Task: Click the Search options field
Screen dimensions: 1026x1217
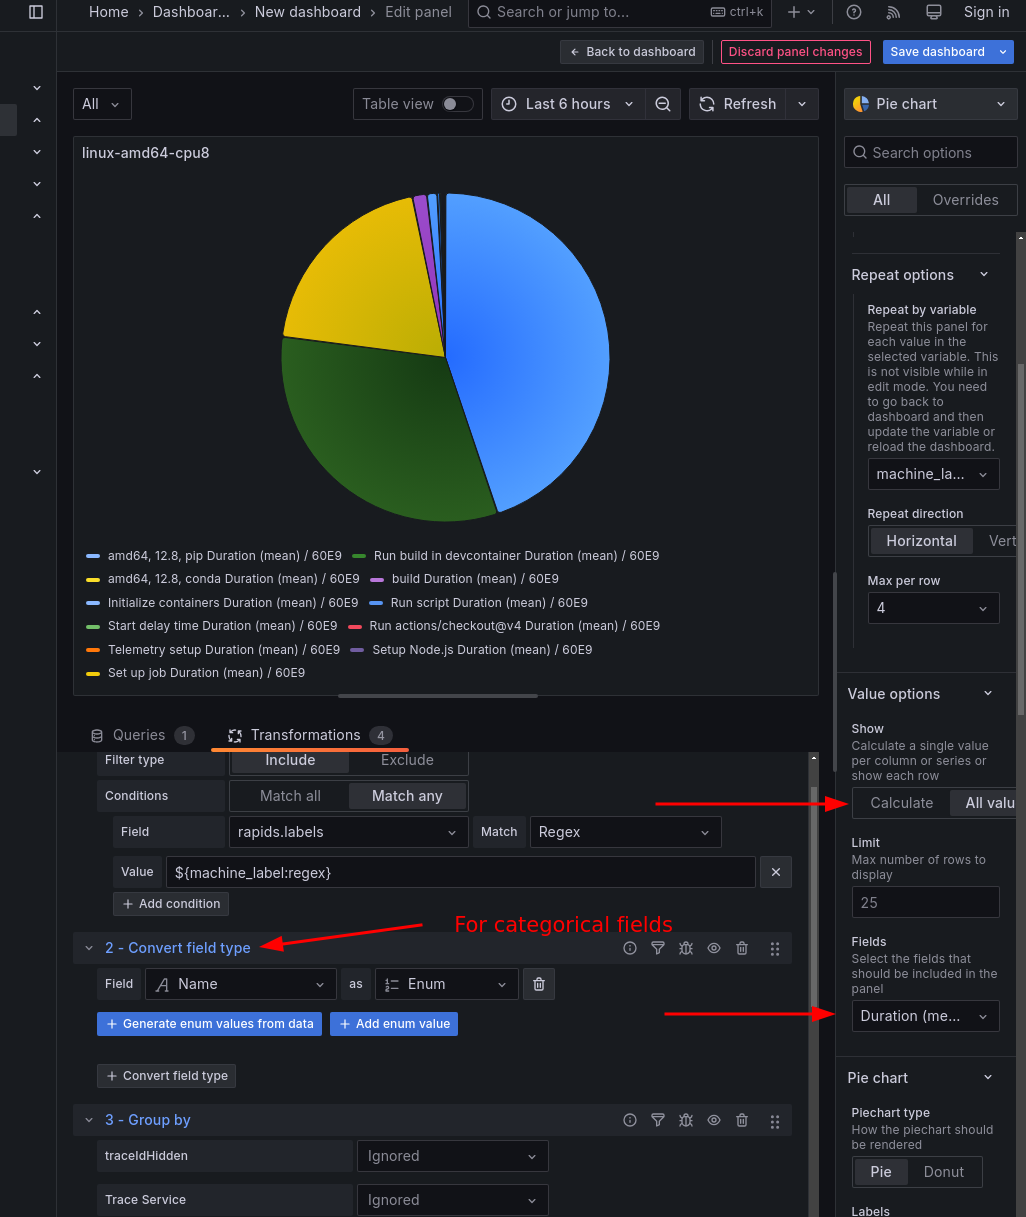Action: [x=930, y=153]
